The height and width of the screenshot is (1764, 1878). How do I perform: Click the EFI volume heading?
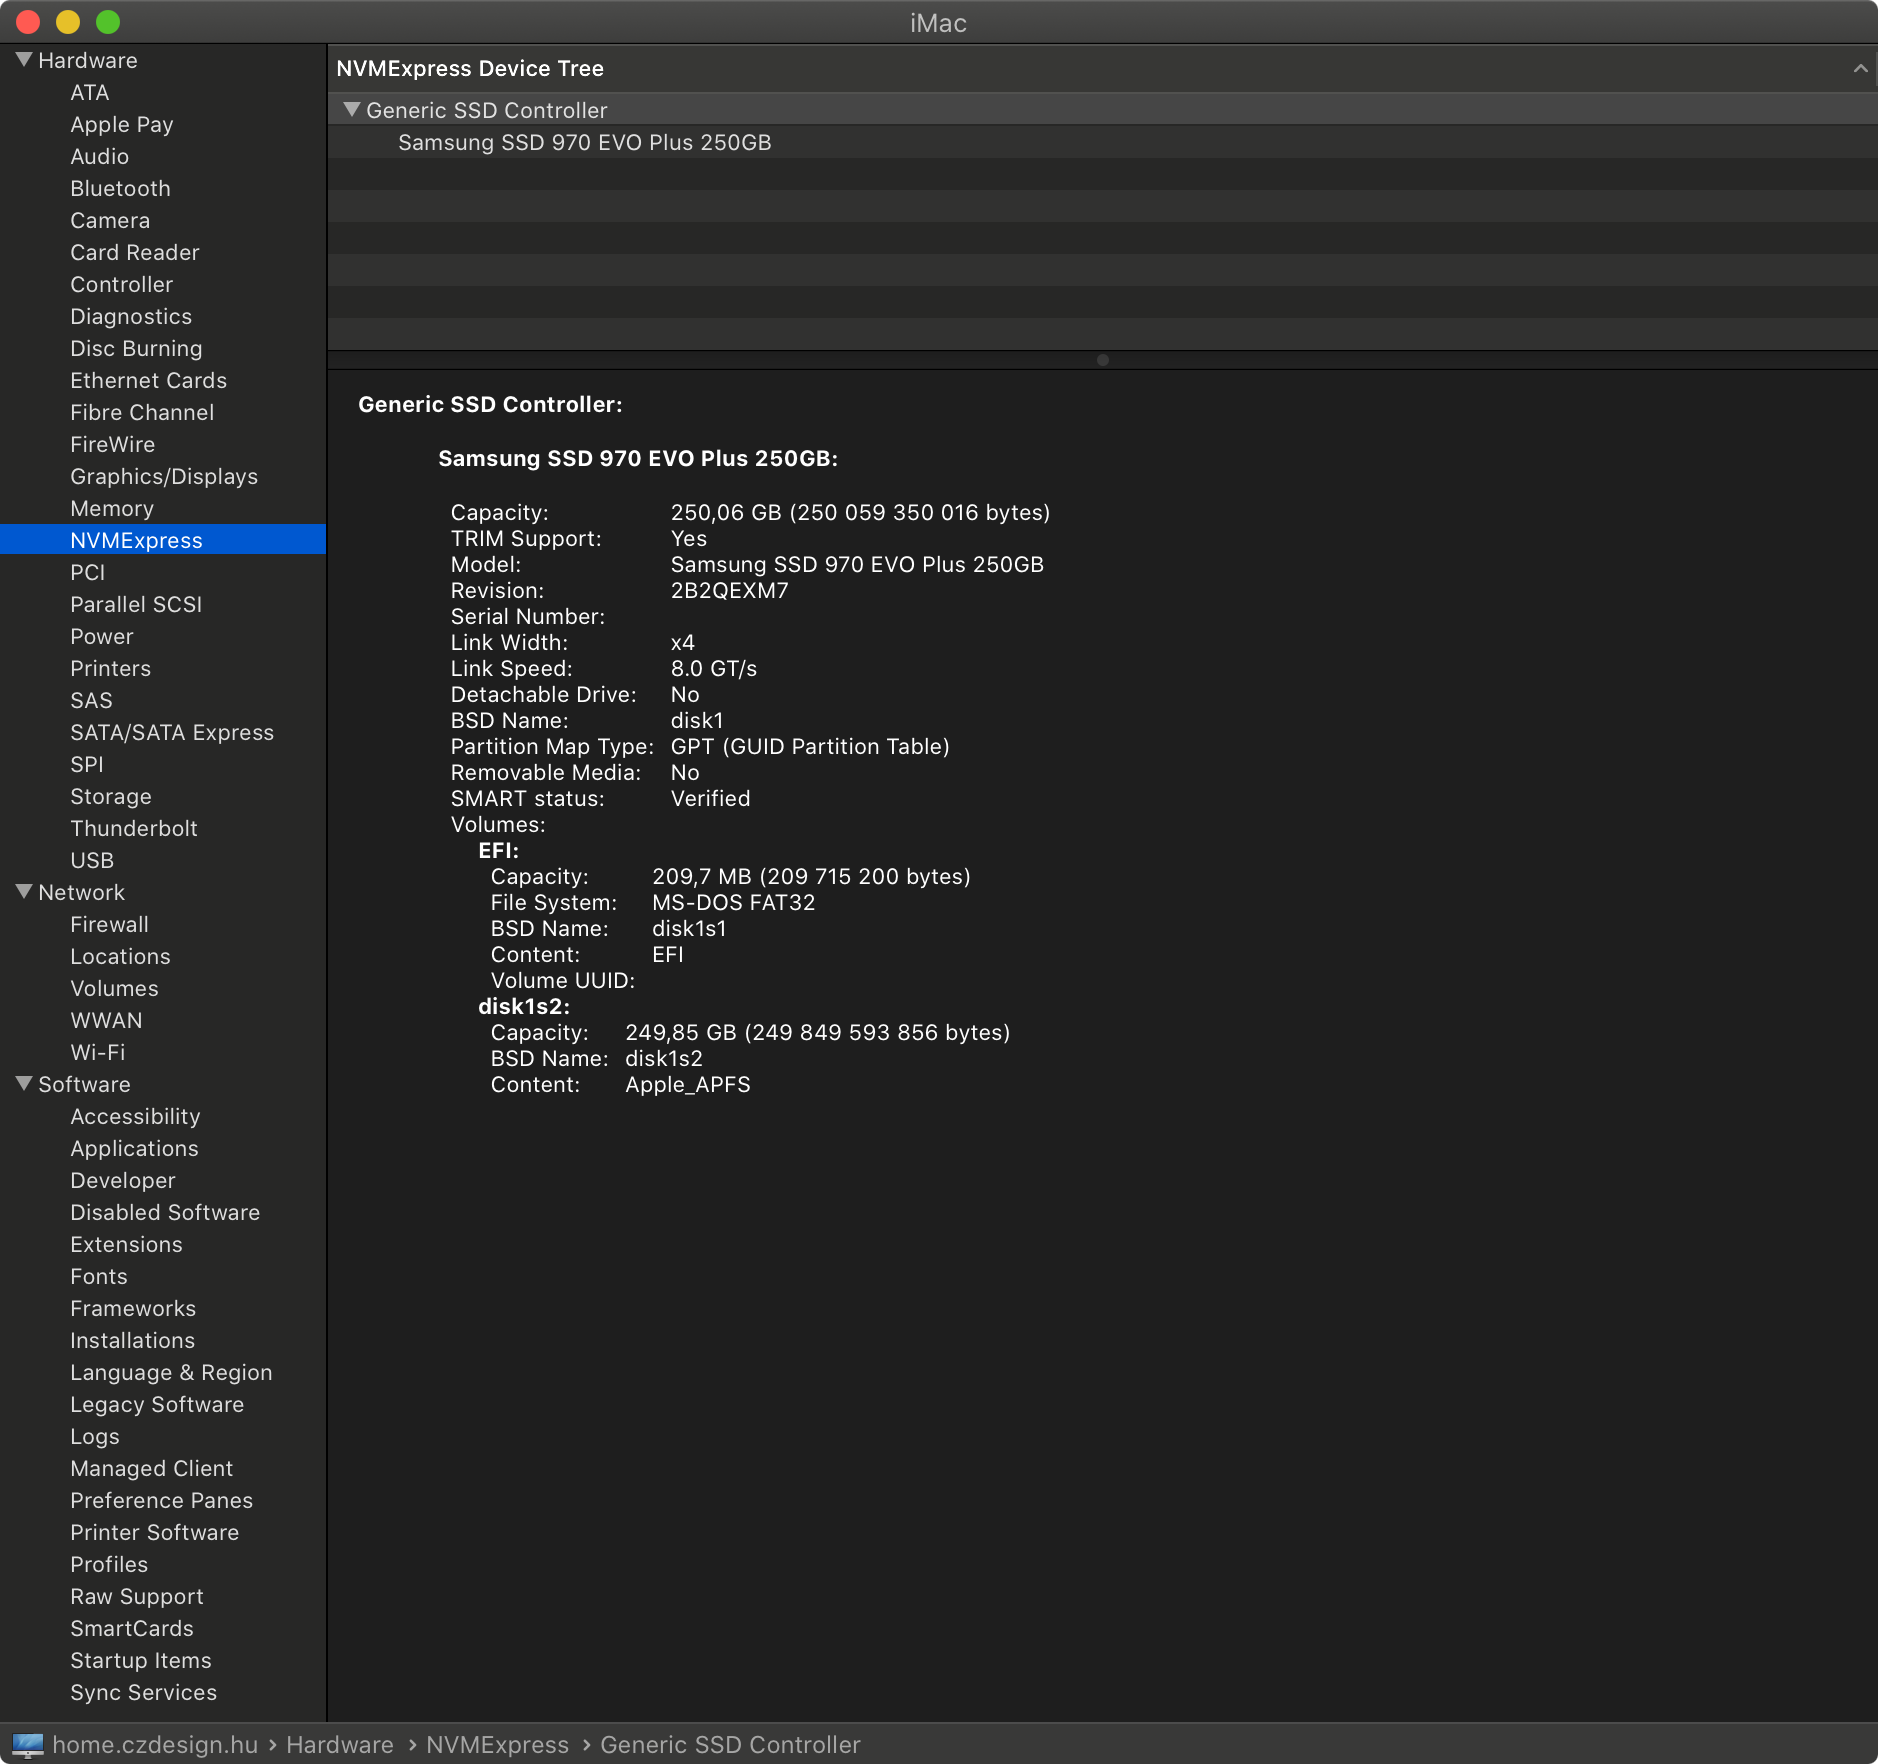498,850
